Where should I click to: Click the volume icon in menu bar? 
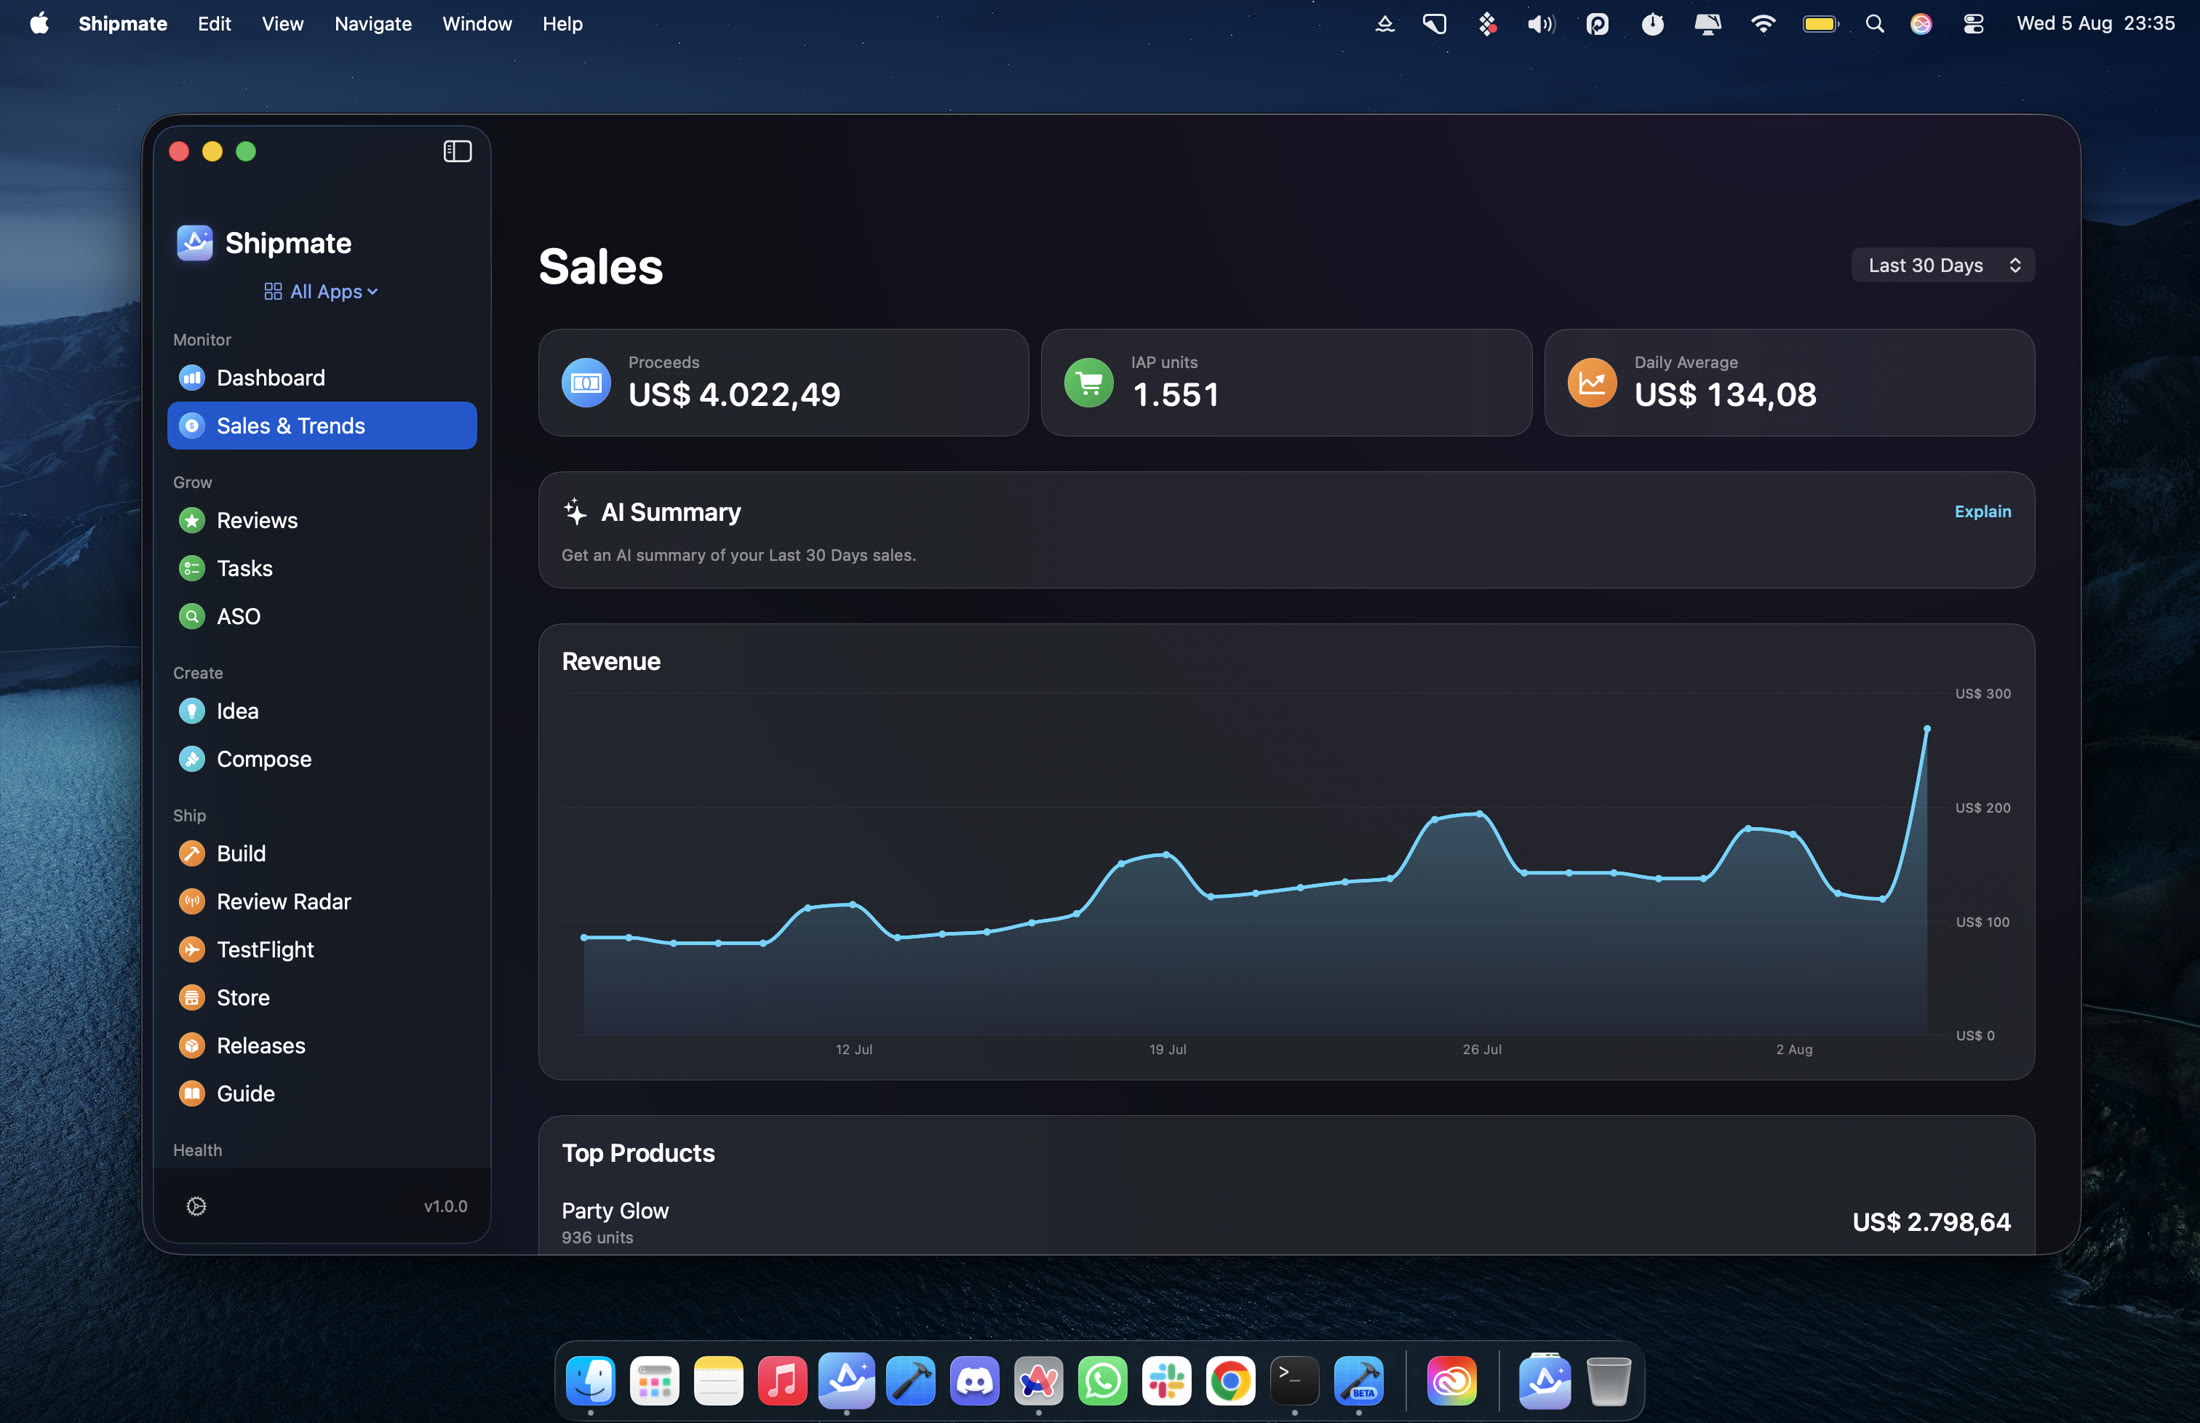click(x=1540, y=23)
